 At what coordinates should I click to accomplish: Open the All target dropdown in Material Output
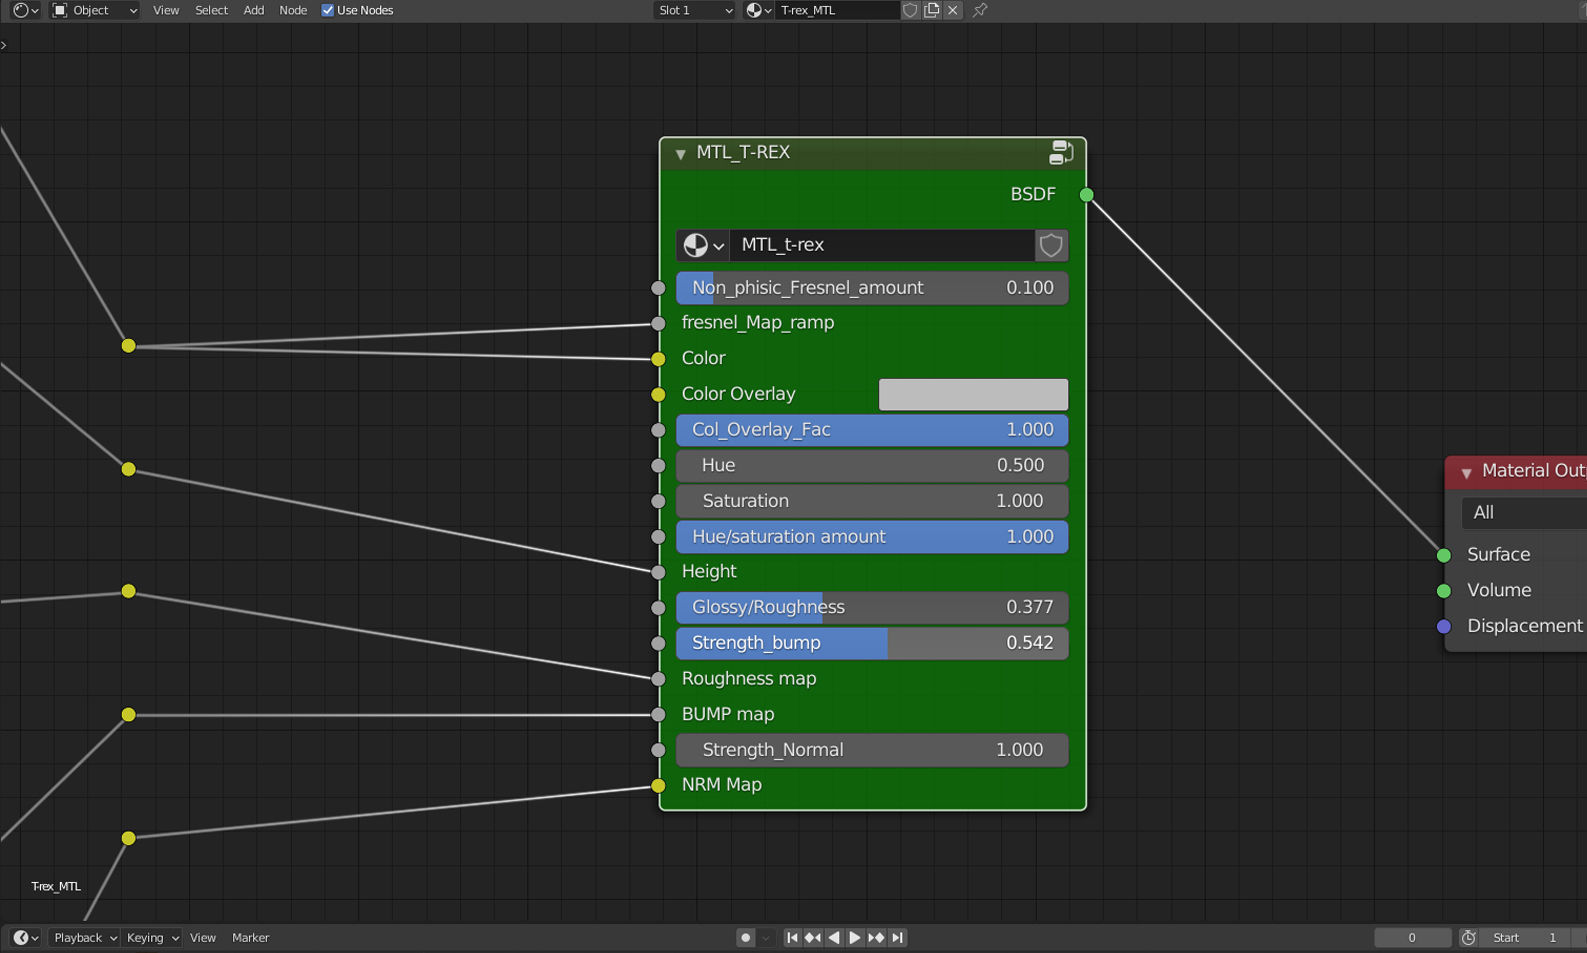point(1524,513)
